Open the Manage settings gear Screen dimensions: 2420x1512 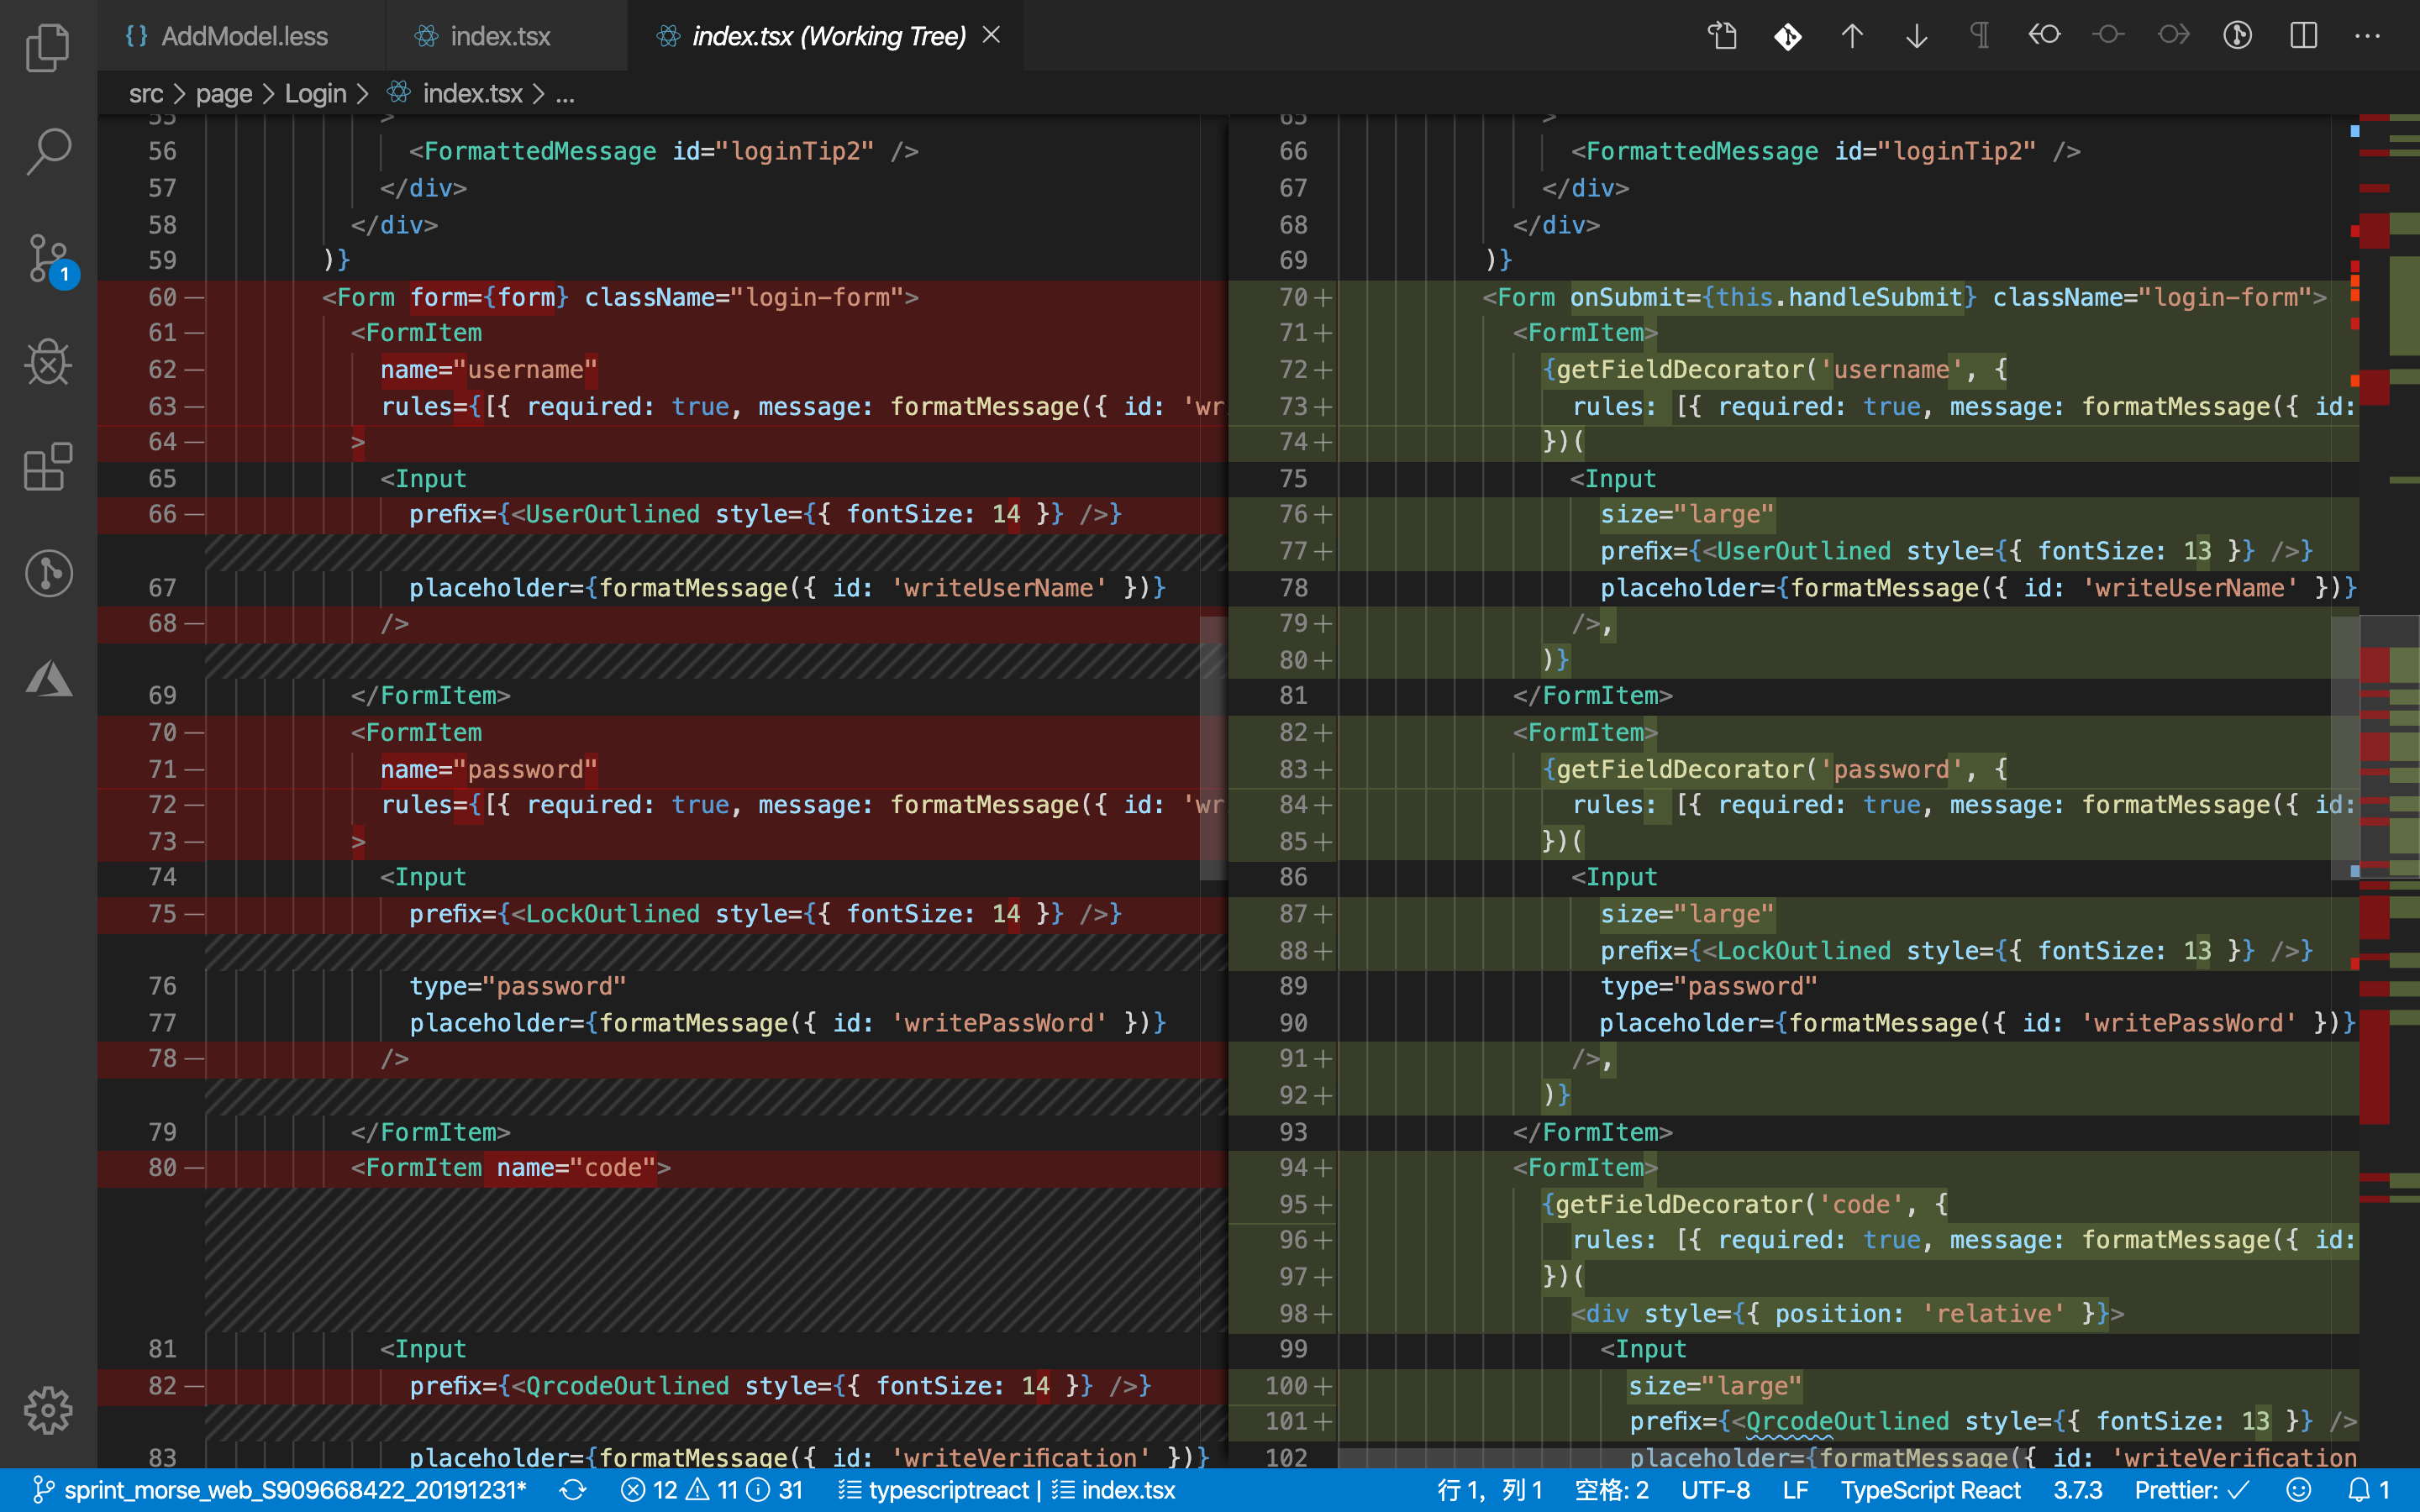coord(48,1410)
